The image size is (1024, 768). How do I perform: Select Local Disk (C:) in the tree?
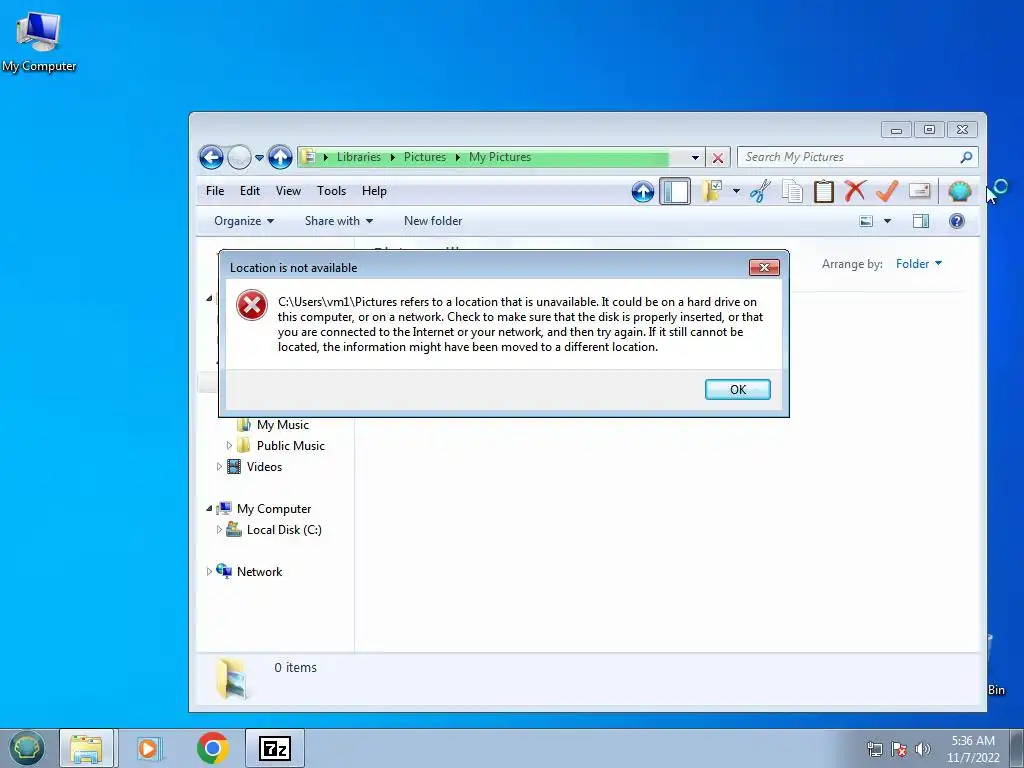pyautogui.click(x=283, y=530)
